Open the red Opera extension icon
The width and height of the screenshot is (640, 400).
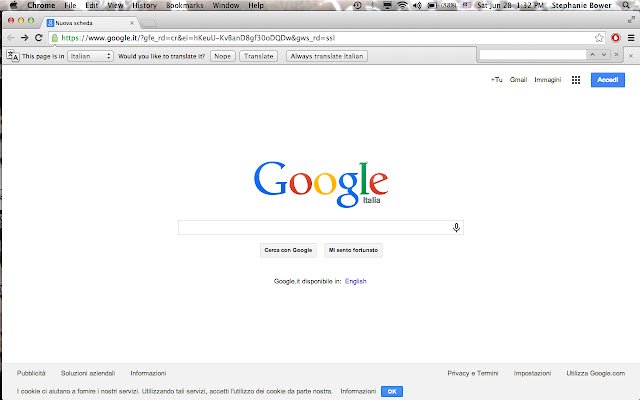[x=616, y=38]
